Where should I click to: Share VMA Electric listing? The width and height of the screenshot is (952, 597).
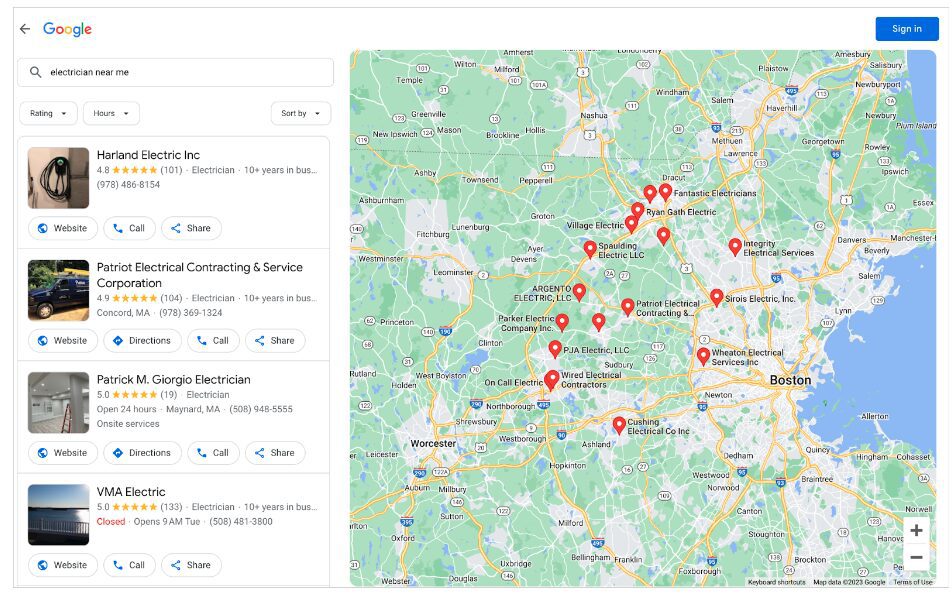point(191,565)
